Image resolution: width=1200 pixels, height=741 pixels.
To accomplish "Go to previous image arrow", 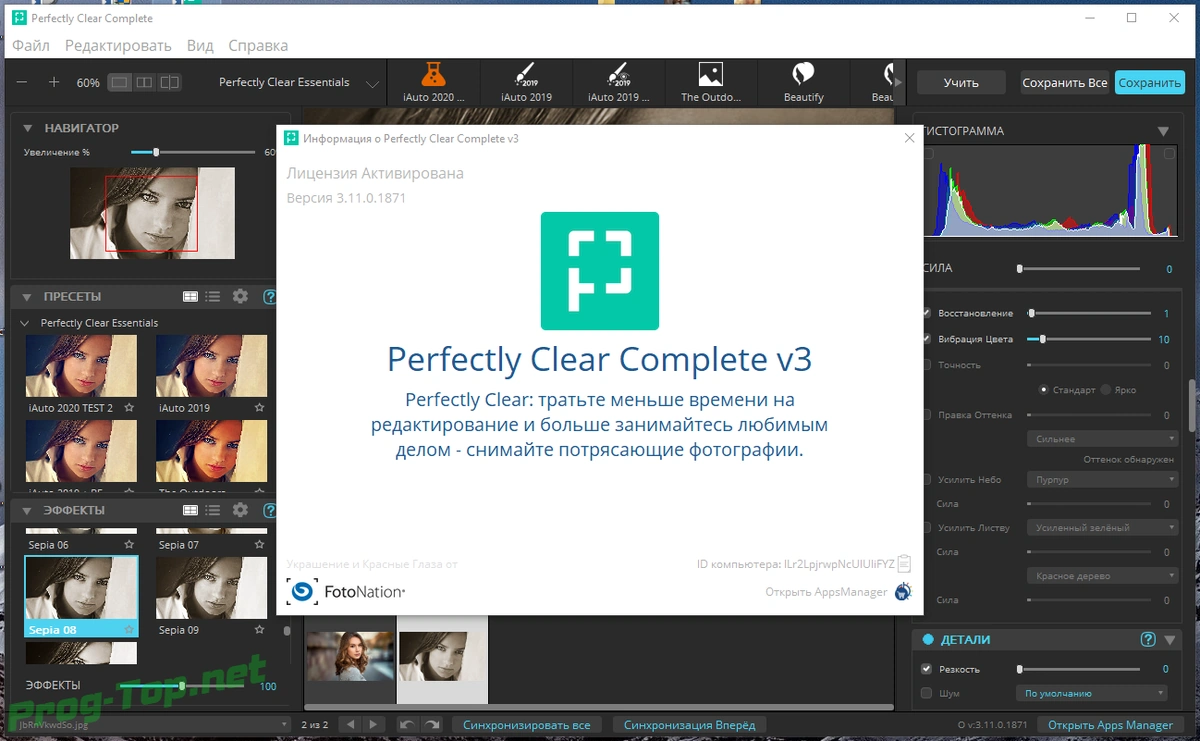I will click(349, 724).
